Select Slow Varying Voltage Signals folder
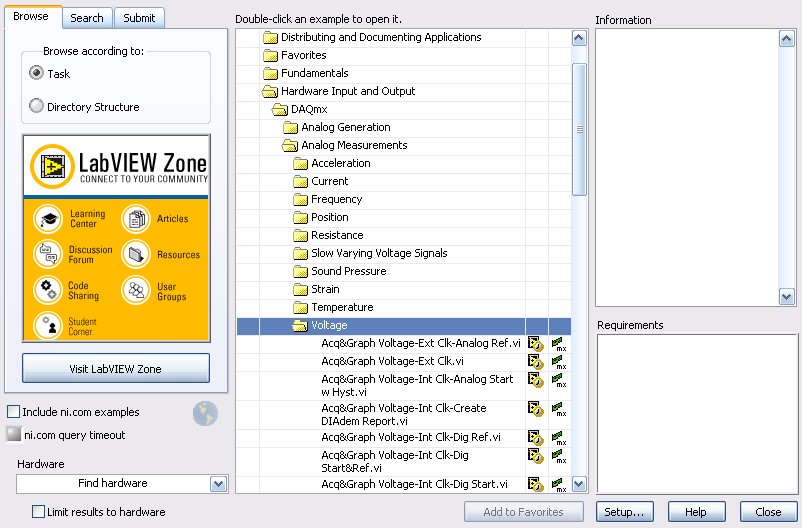Image resolution: width=802 pixels, height=528 pixels. [404, 253]
